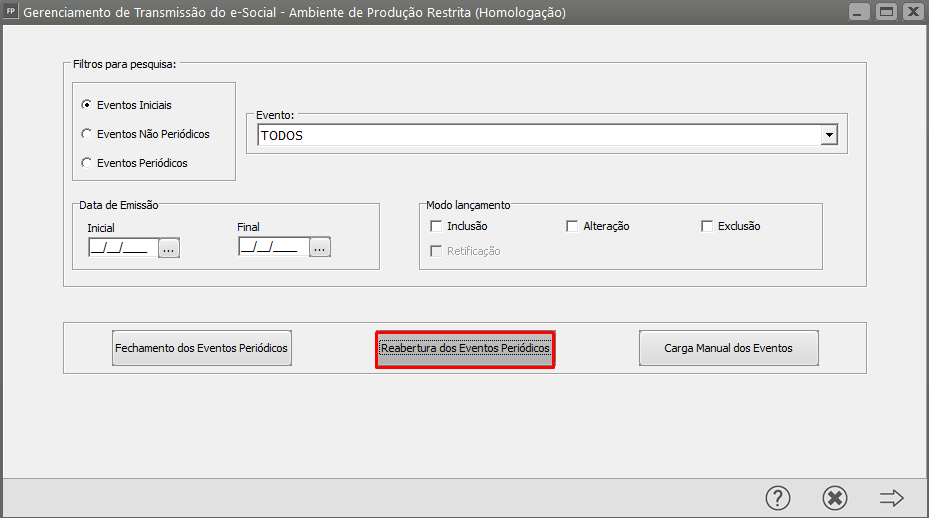Click the help question mark icon
The width and height of the screenshot is (929, 518).
778,497
